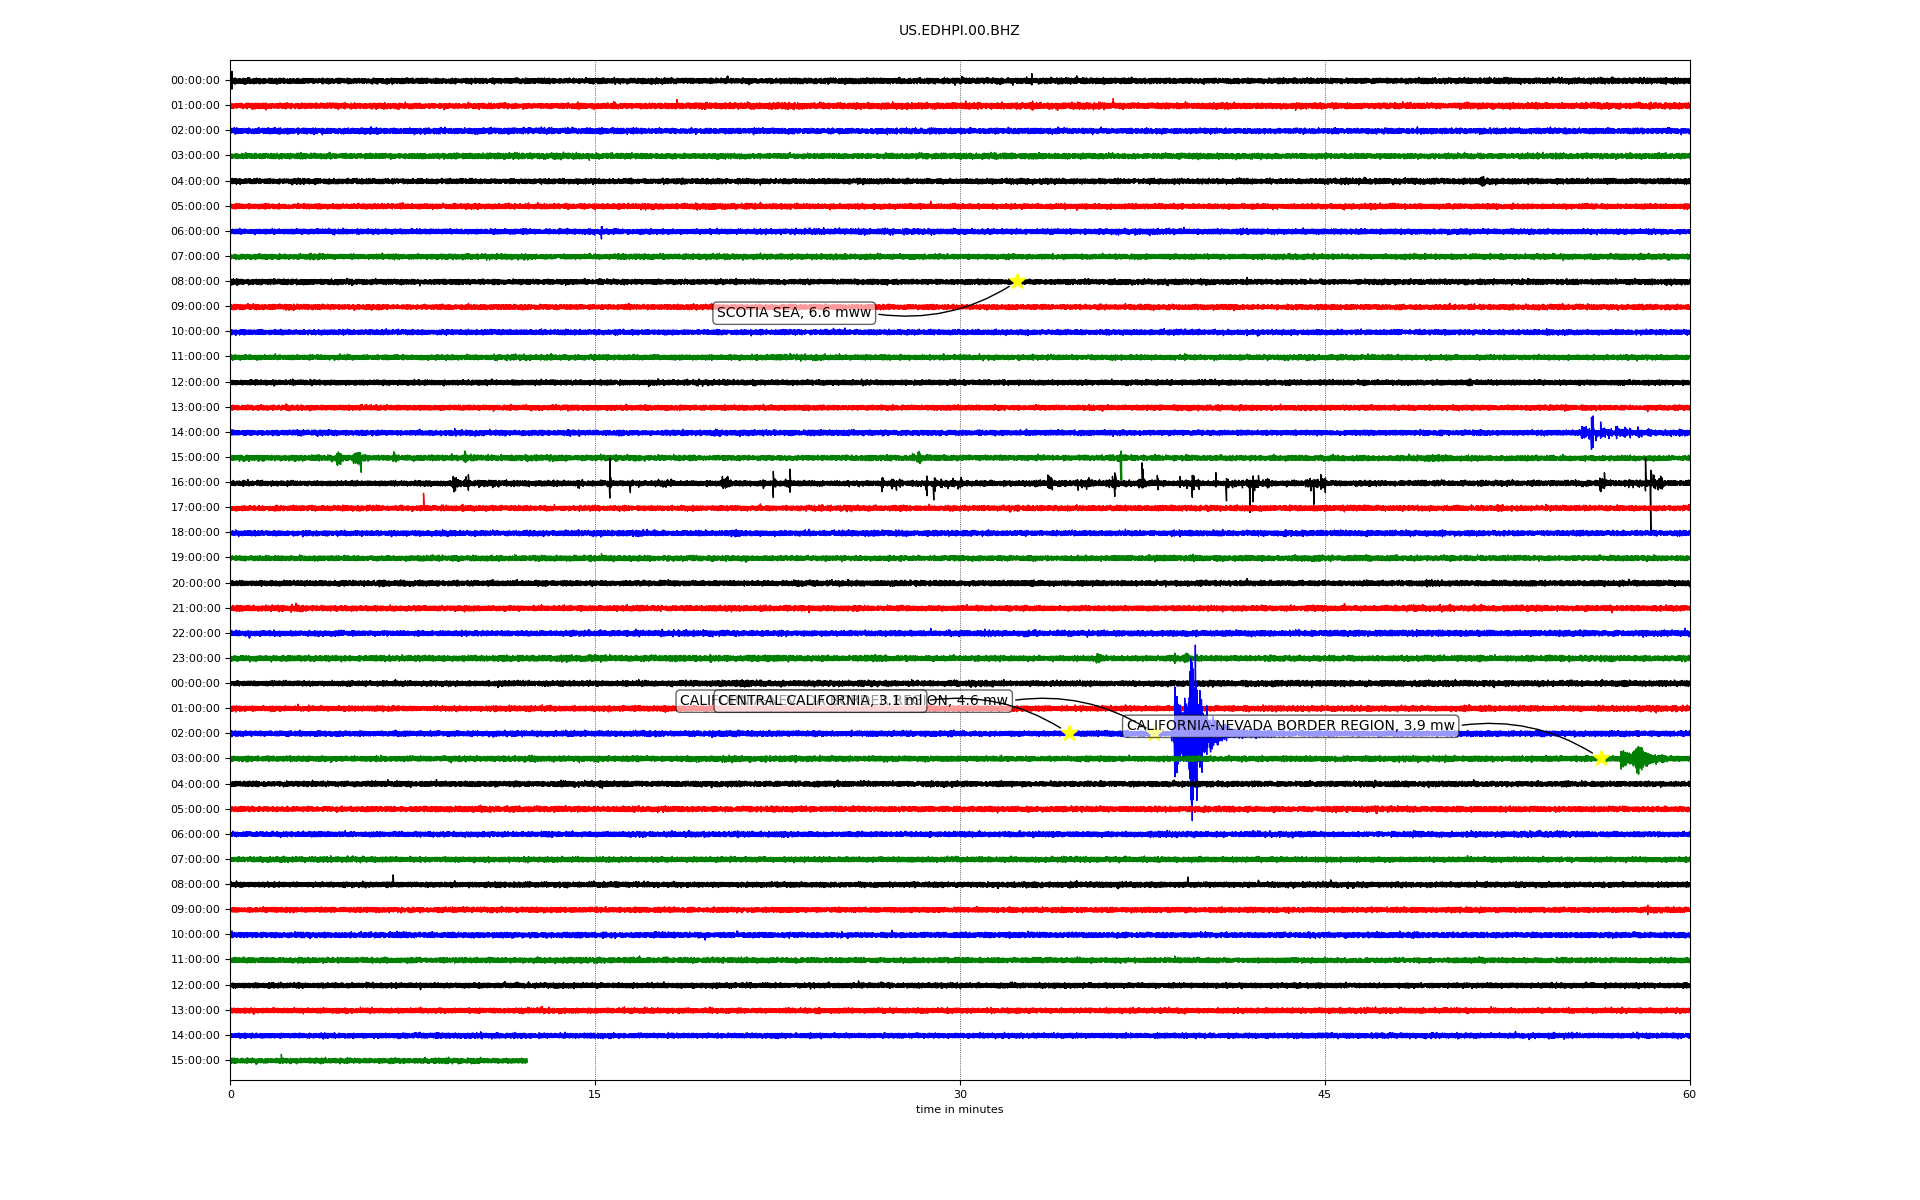Select the CENTRAL CALIFORNIA, 3.1 ml annotation label
The height and width of the screenshot is (1200, 1920).
[x=820, y=701]
